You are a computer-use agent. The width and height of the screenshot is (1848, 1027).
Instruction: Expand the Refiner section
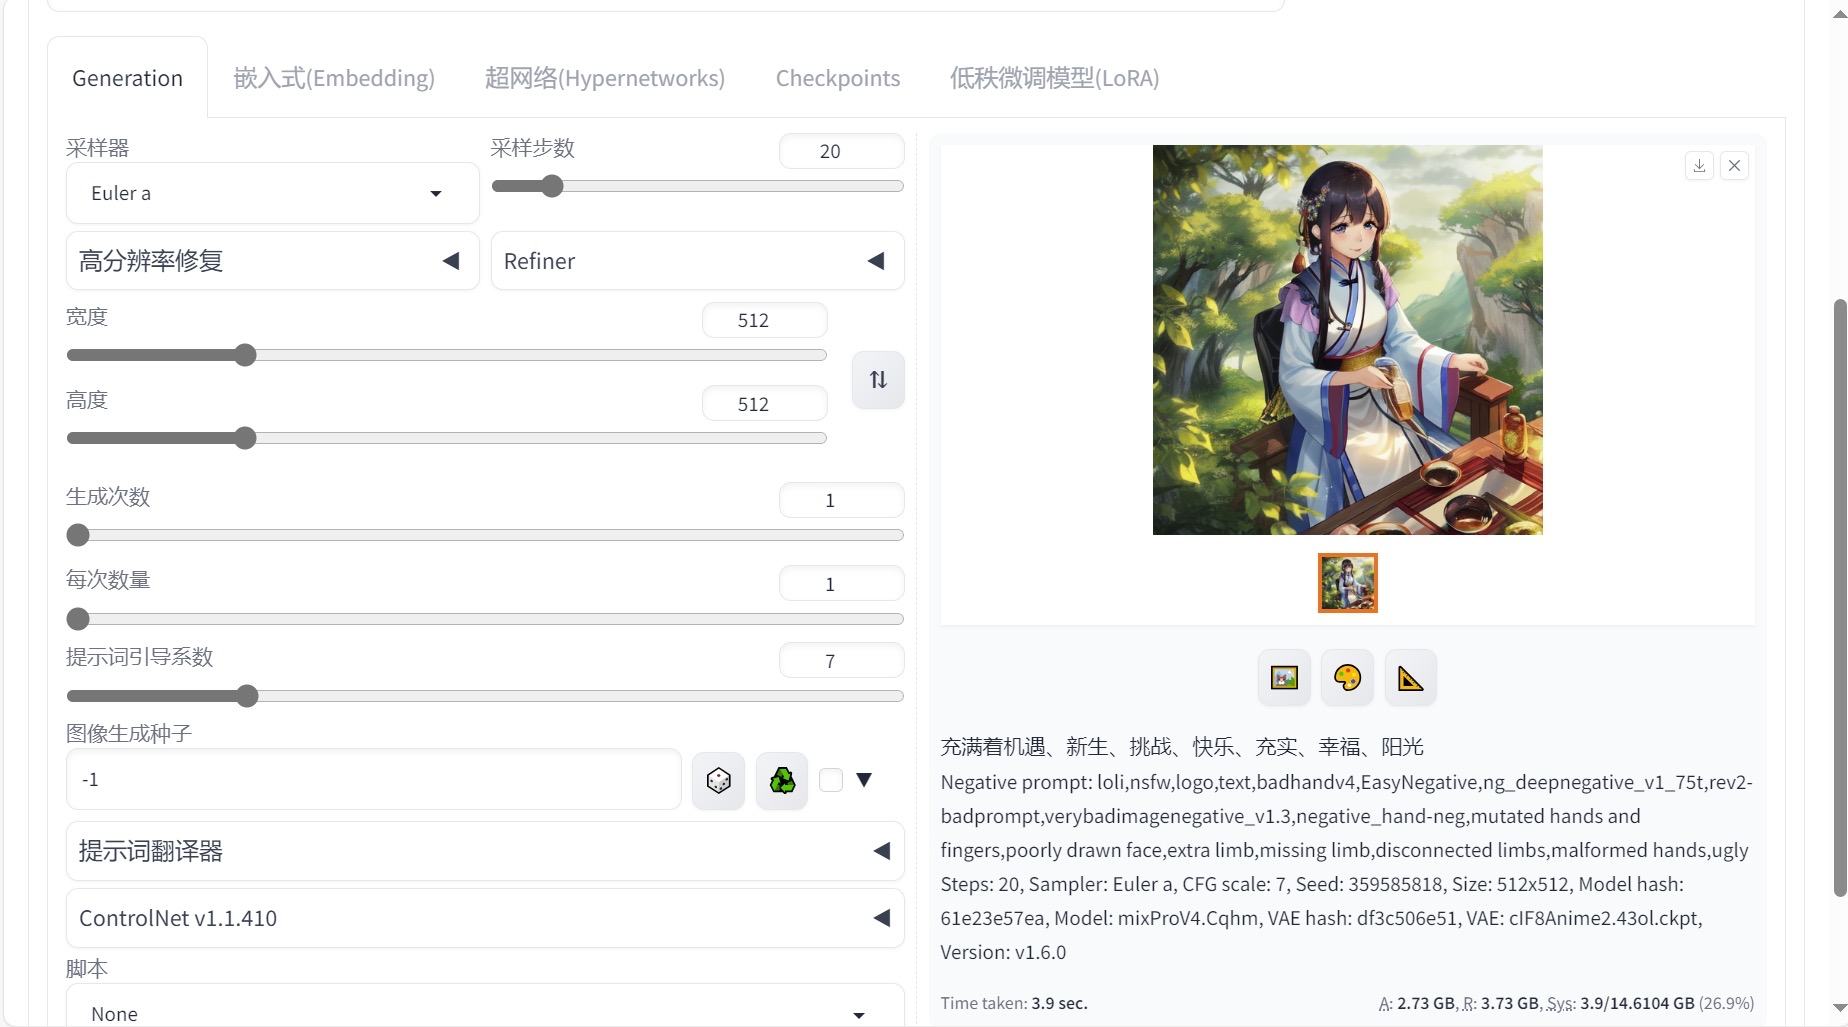tap(697, 261)
